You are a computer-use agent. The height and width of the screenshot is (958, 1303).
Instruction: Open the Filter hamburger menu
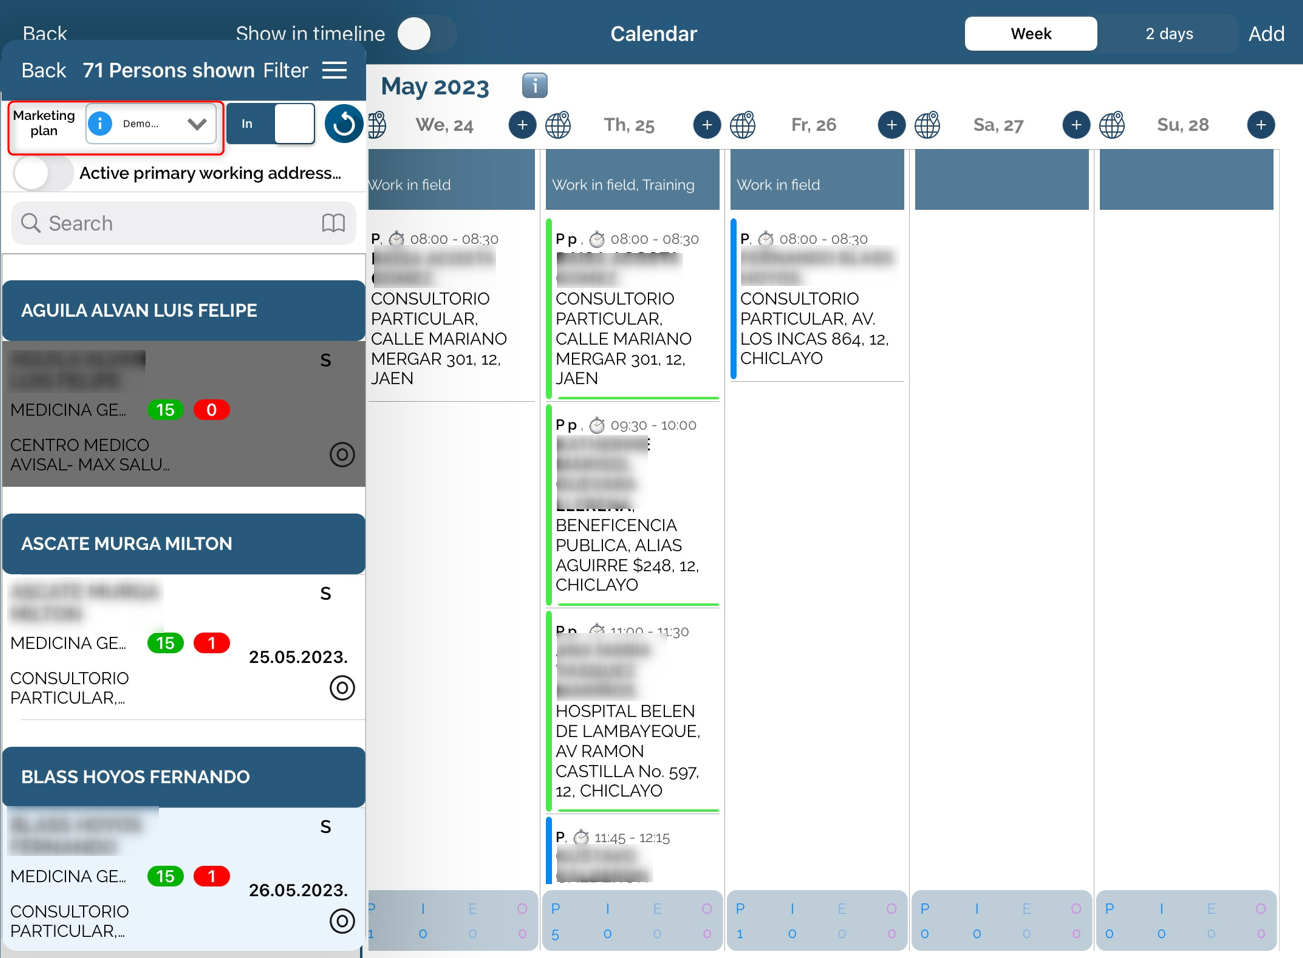(335, 70)
